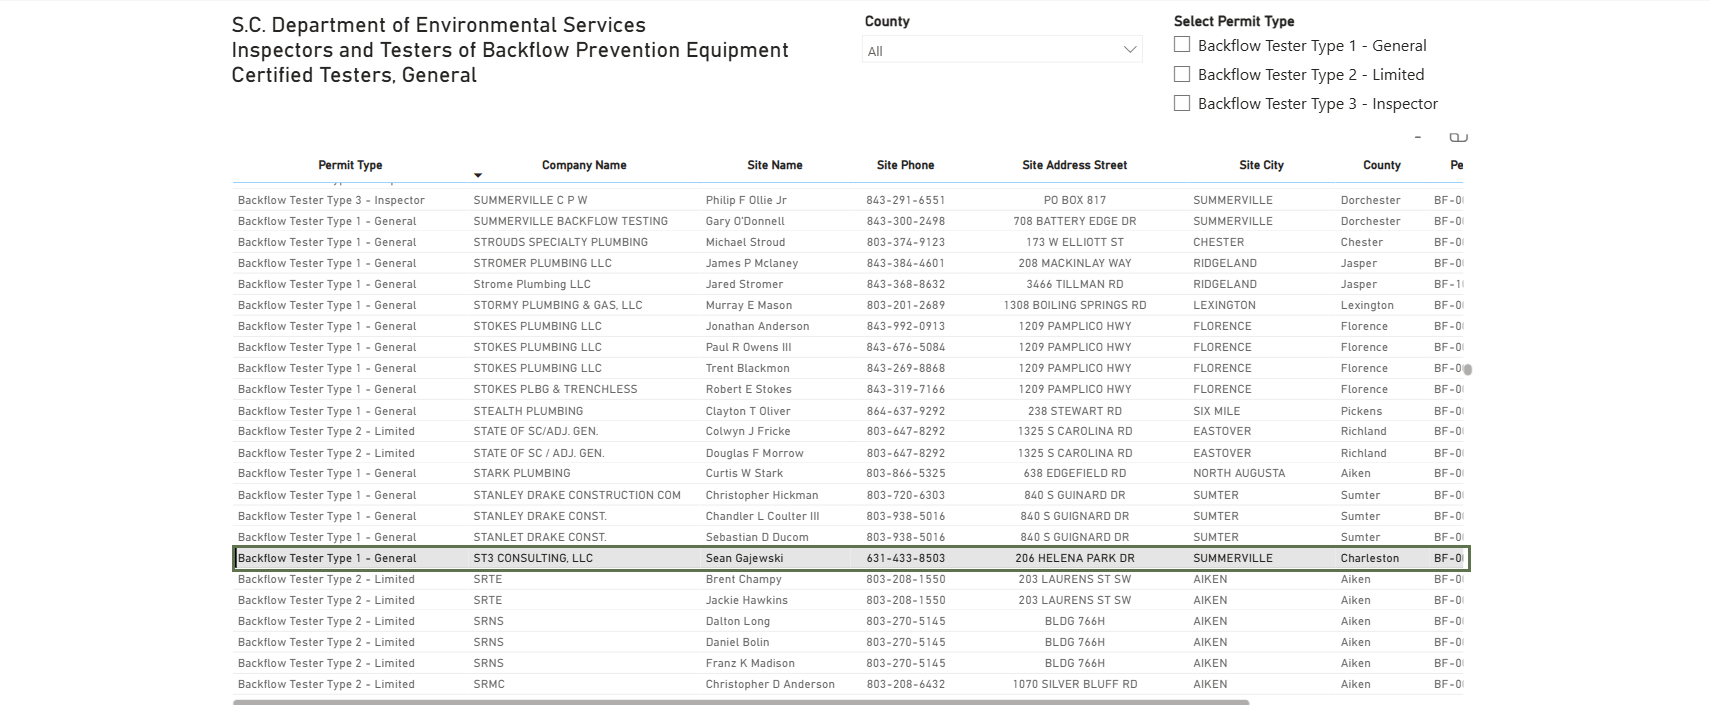
Task: Click address 1070 SILVER BLUFF RD
Action: point(1075,684)
